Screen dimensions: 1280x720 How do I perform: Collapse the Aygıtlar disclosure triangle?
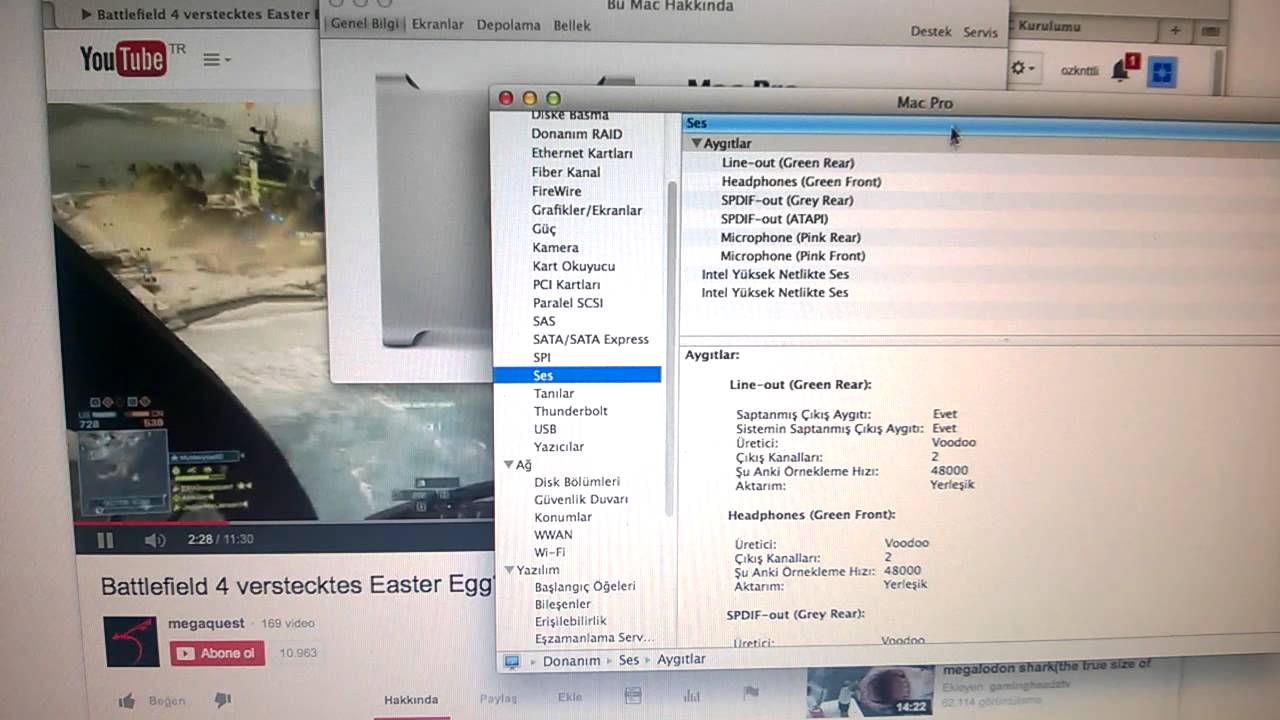coord(697,143)
